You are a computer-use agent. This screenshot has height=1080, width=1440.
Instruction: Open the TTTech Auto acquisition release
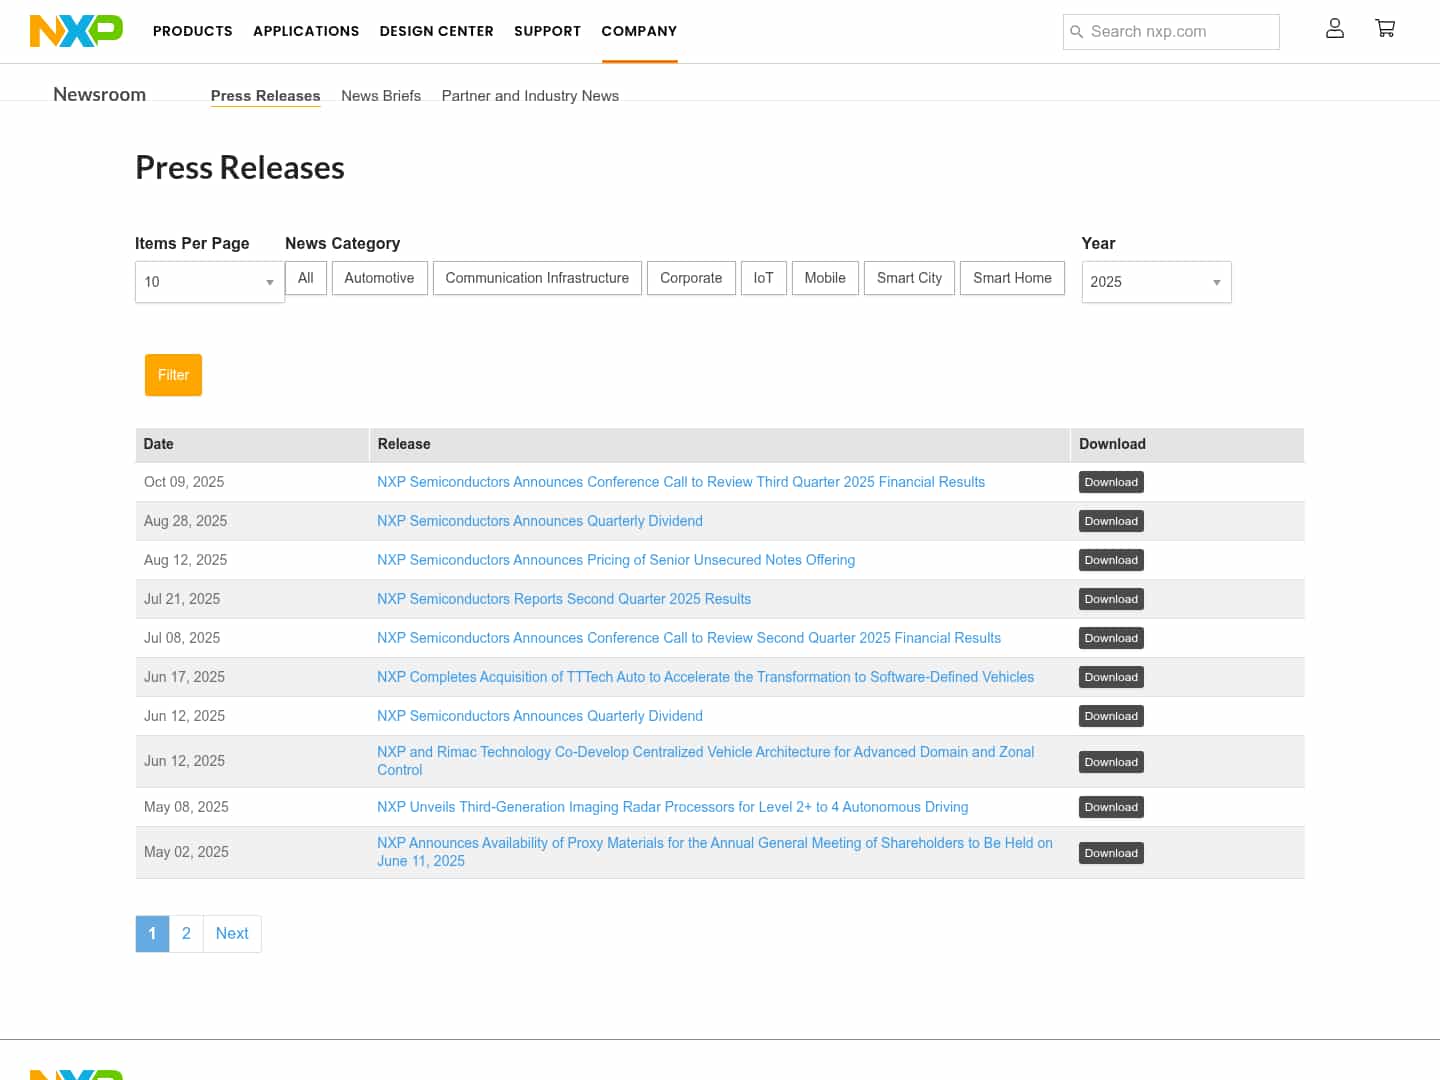[x=705, y=677]
